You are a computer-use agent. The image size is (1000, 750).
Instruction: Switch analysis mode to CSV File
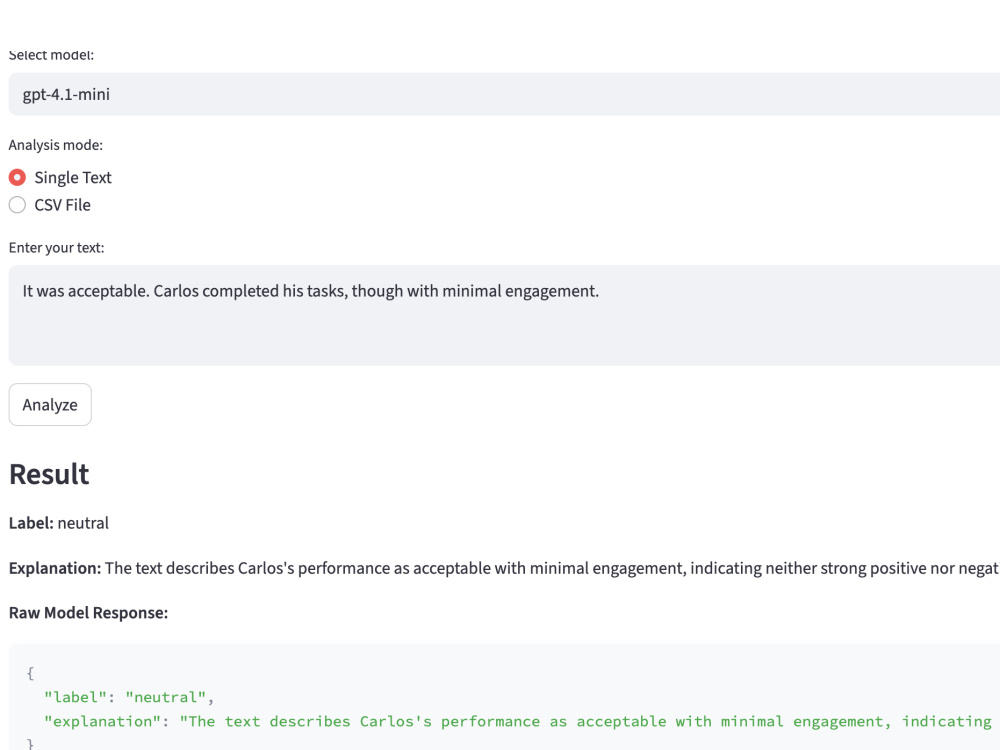[16, 204]
